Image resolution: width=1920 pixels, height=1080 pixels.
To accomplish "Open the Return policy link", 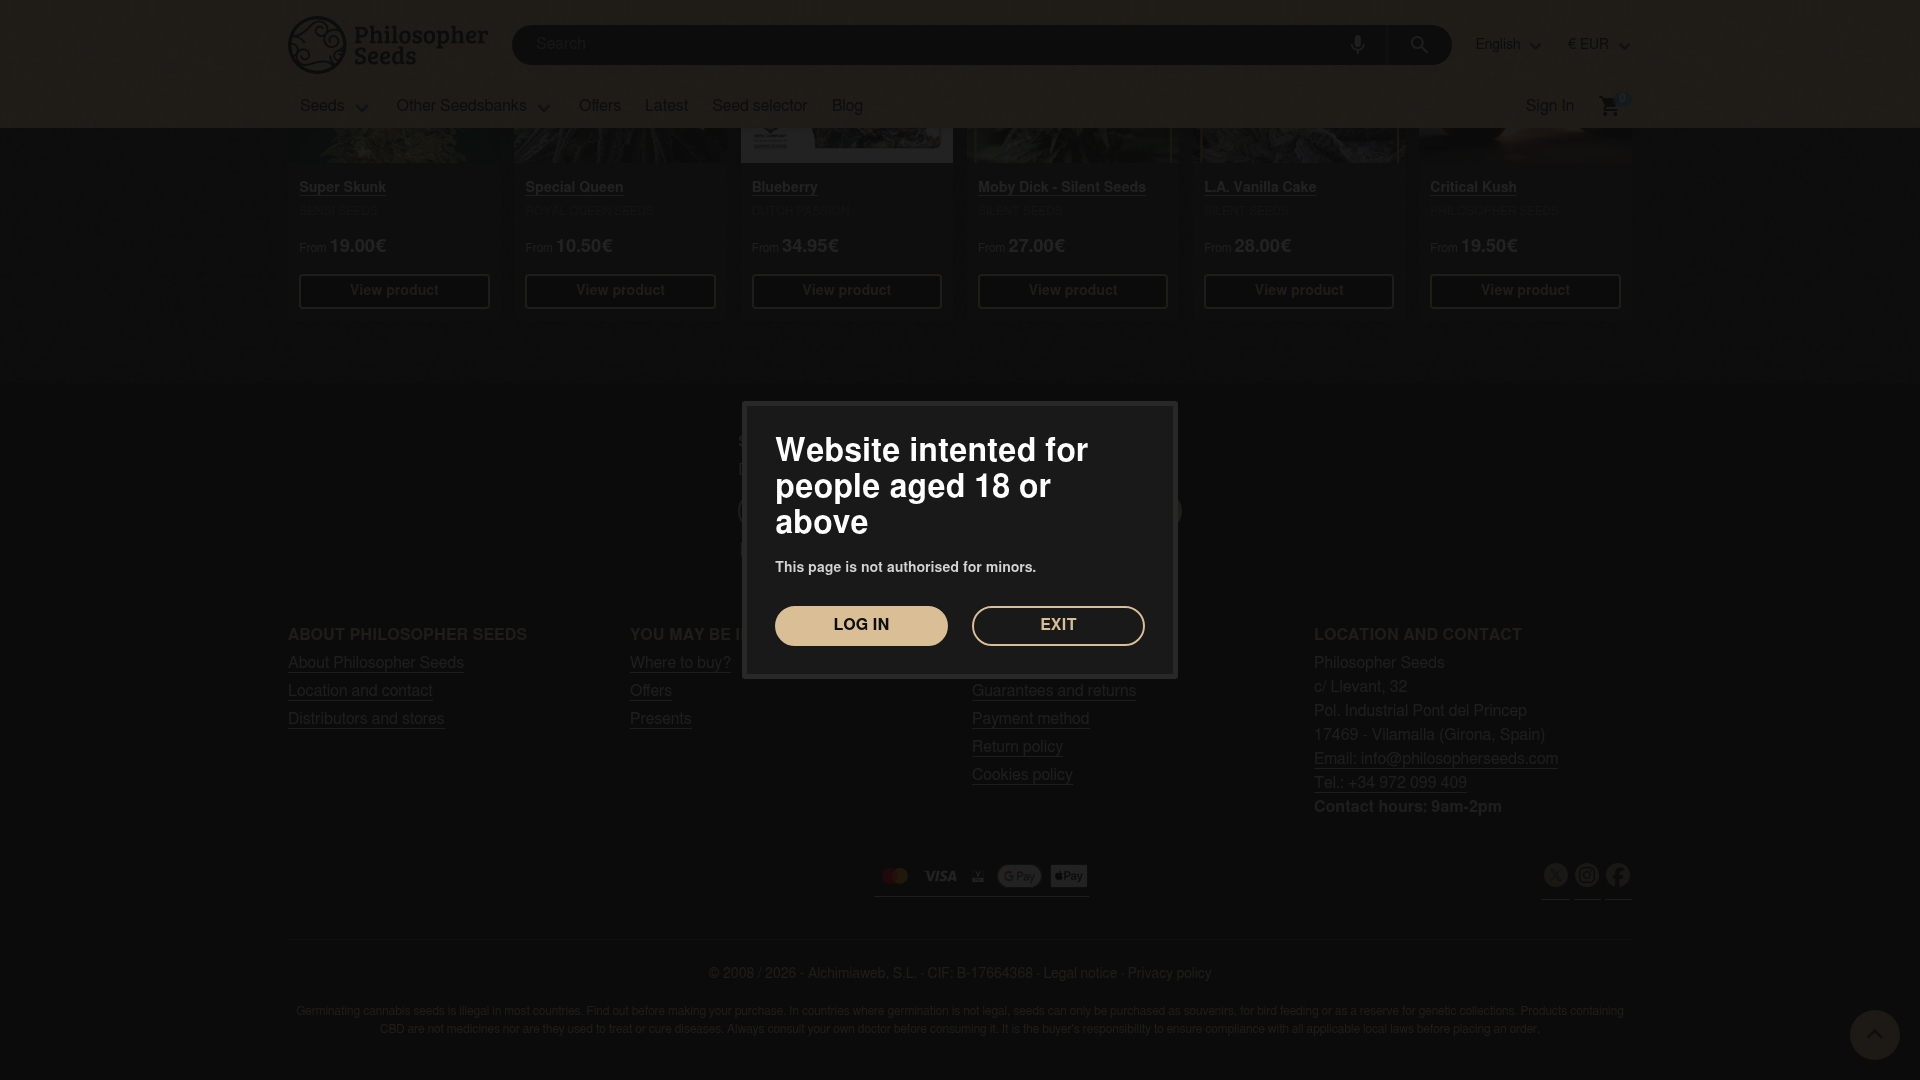I will click(x=1017, y=748).
